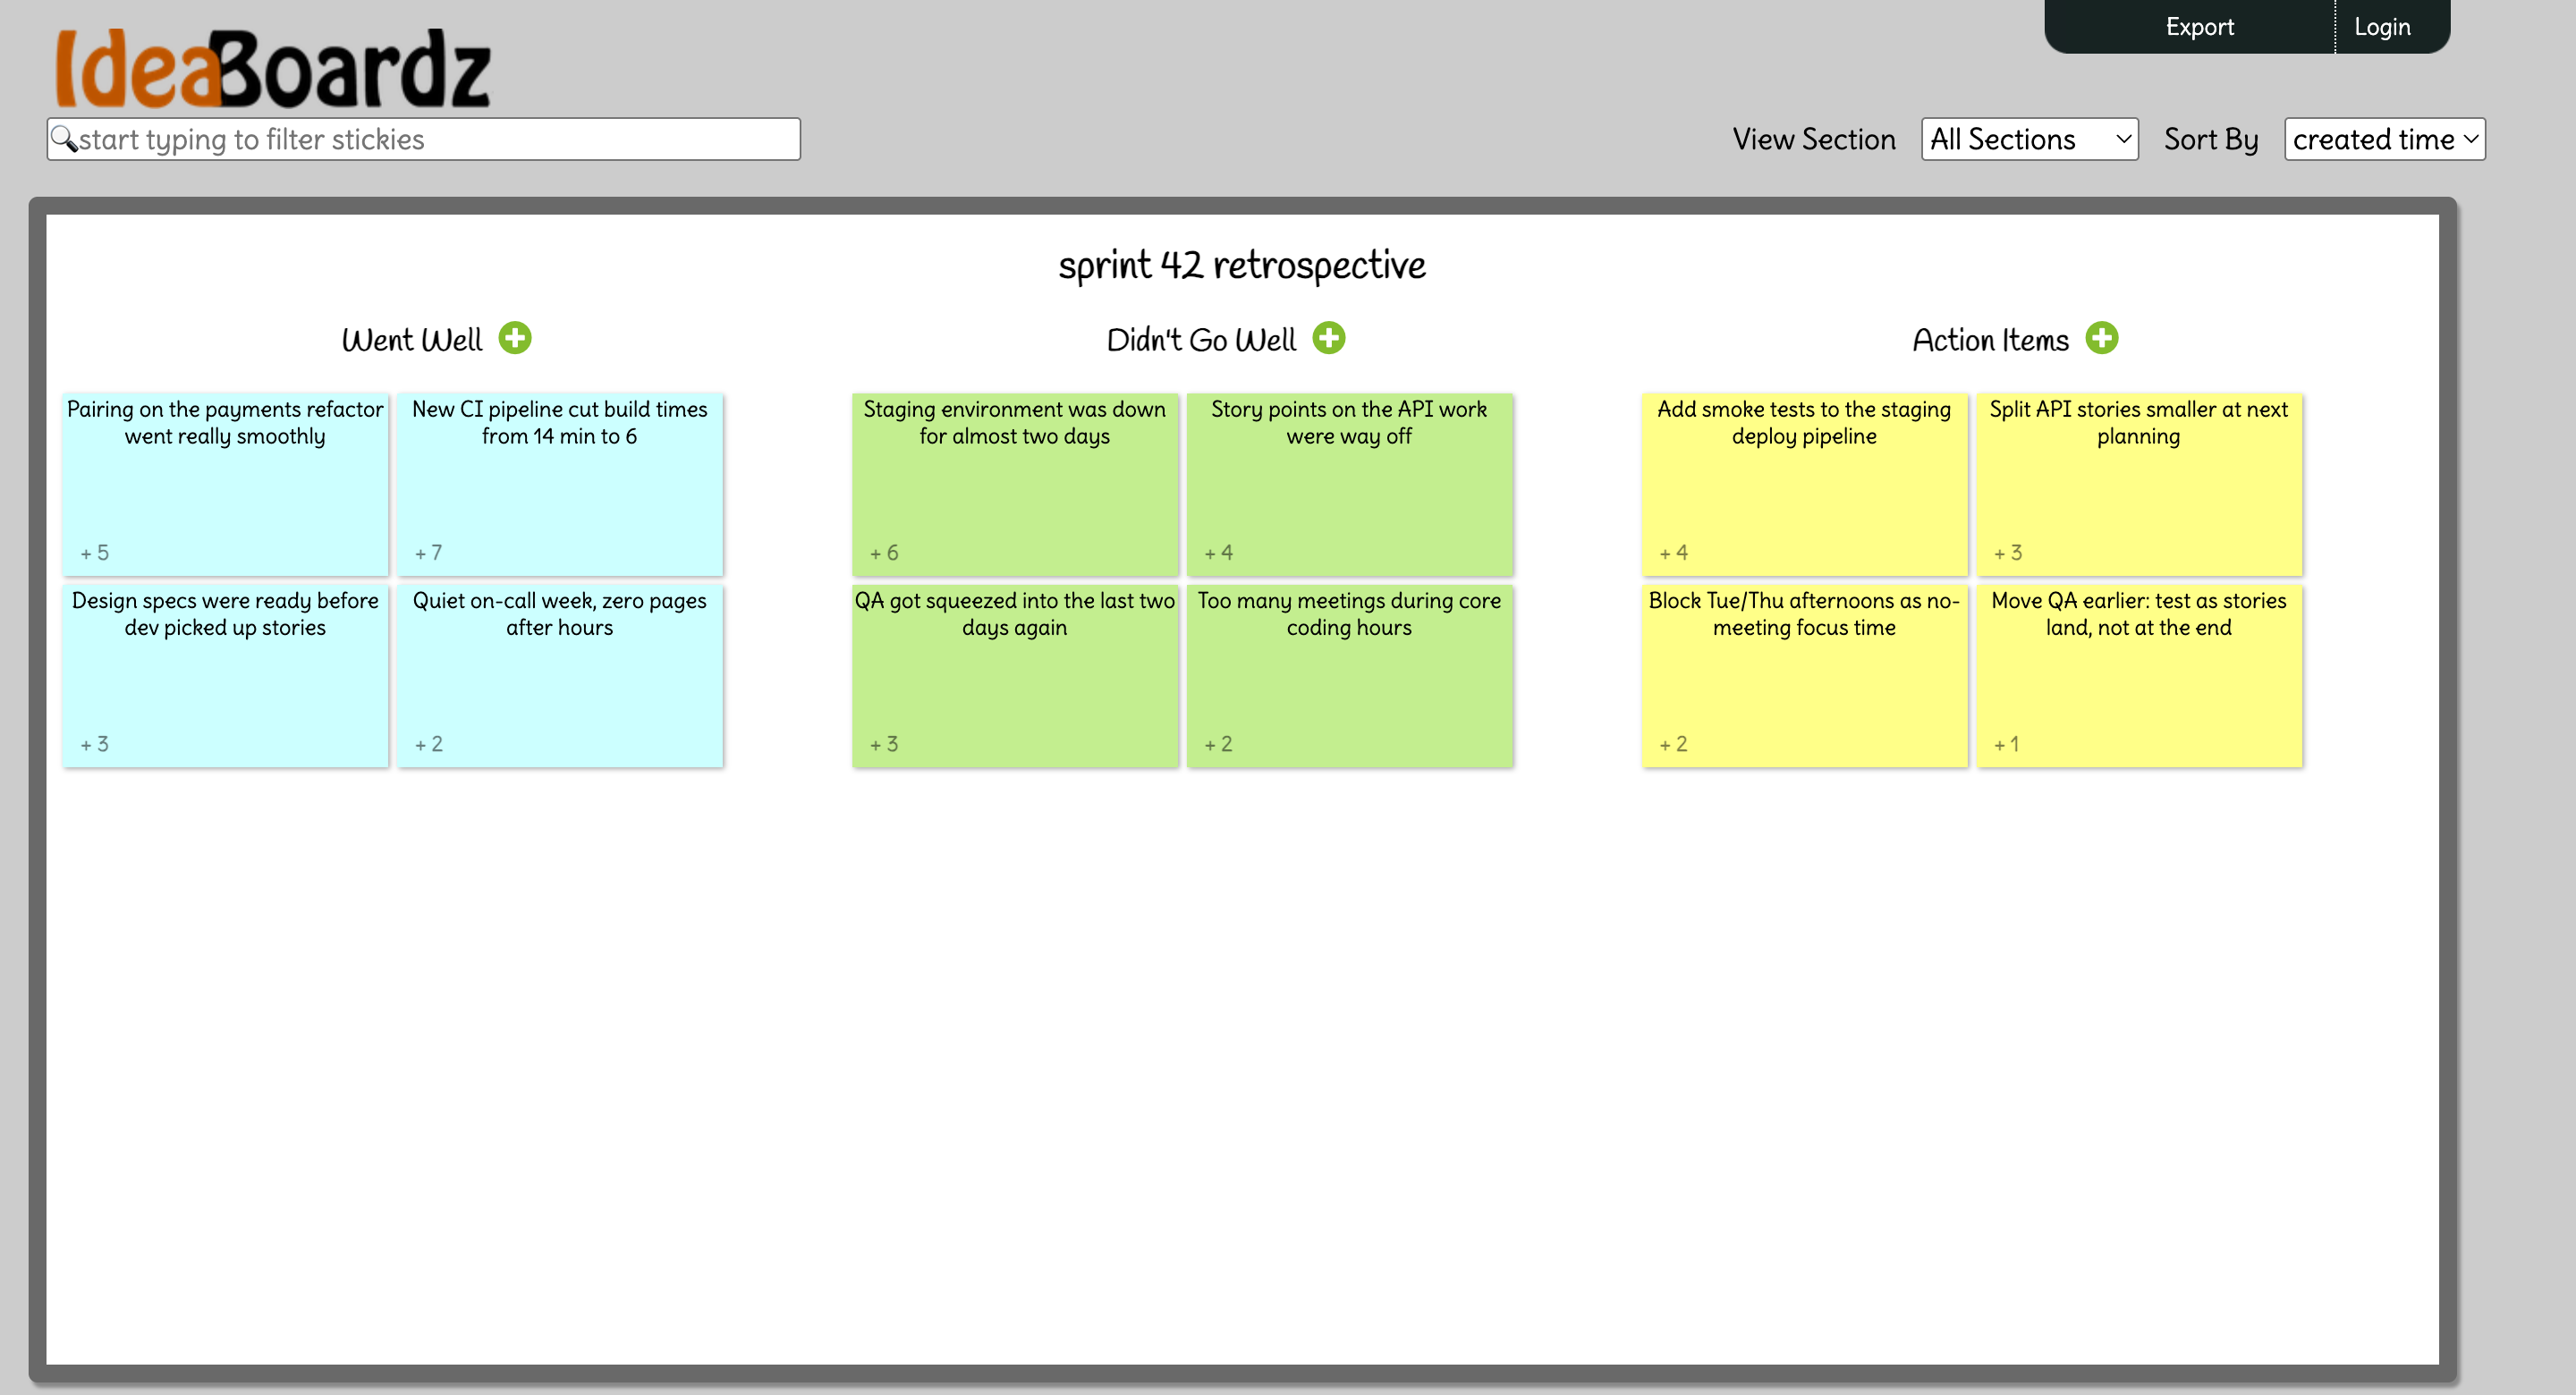Screen dimensions: 2576x1395
Task: Open sticky 'Add smoke tests to the staging'
Action: pyautogui.click(x=1805, y=484)
